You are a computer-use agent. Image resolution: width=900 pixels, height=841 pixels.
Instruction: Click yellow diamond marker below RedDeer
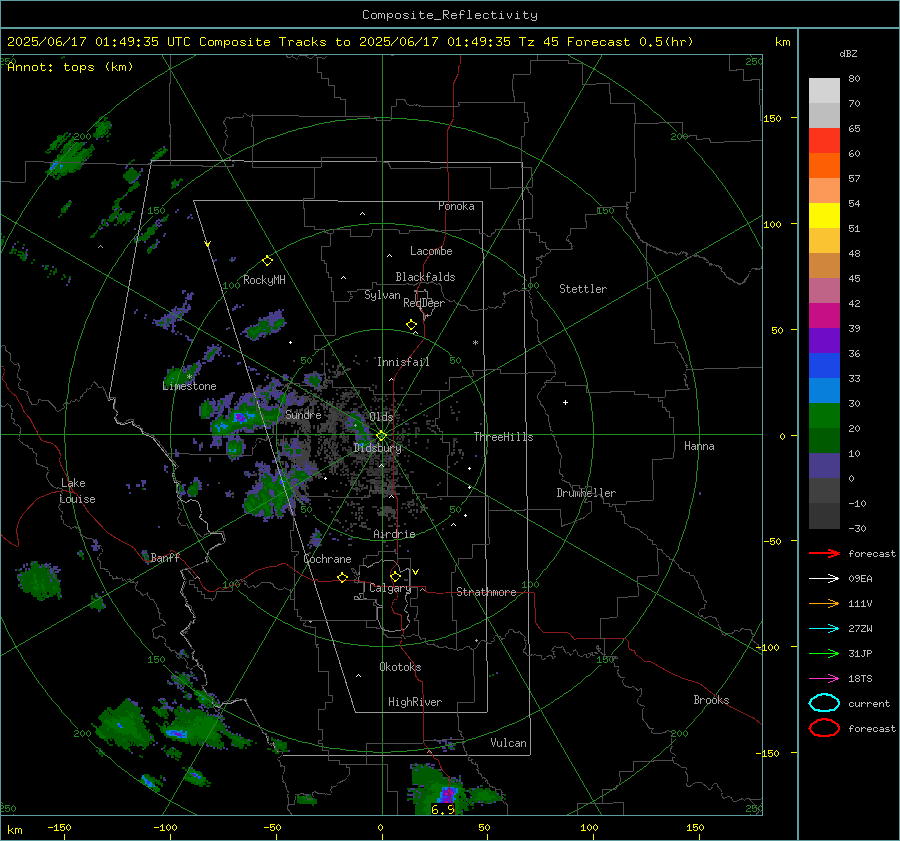click(411, 325)
